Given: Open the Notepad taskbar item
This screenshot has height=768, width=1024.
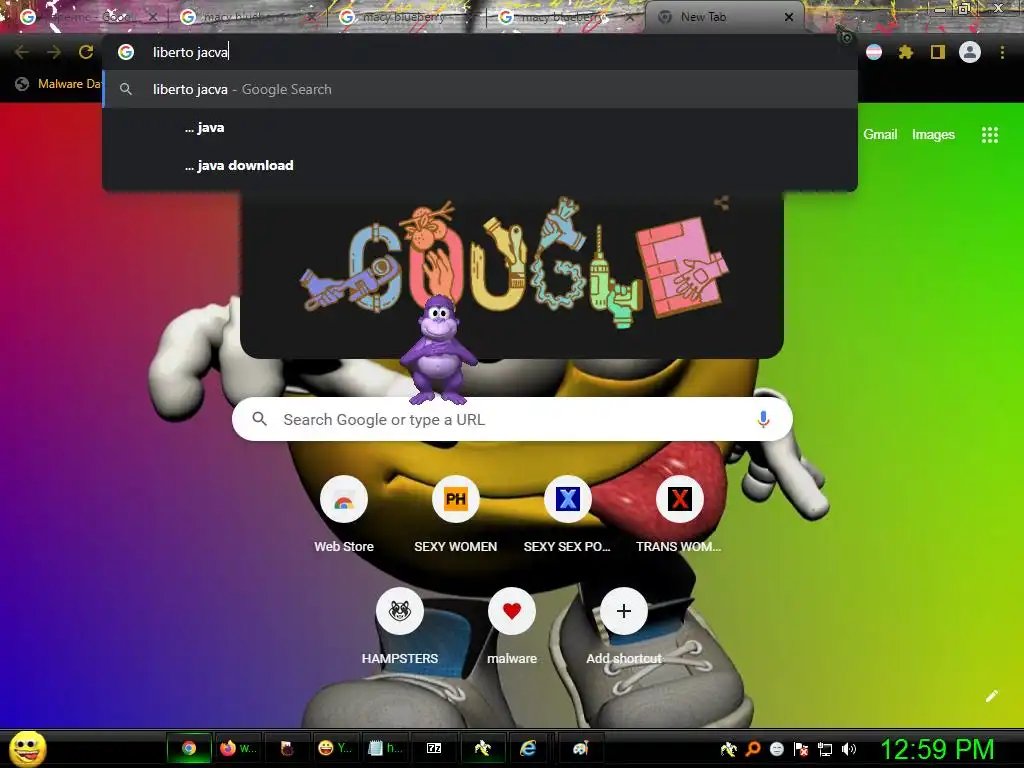Looking at the screenshot, I should 385,748.
